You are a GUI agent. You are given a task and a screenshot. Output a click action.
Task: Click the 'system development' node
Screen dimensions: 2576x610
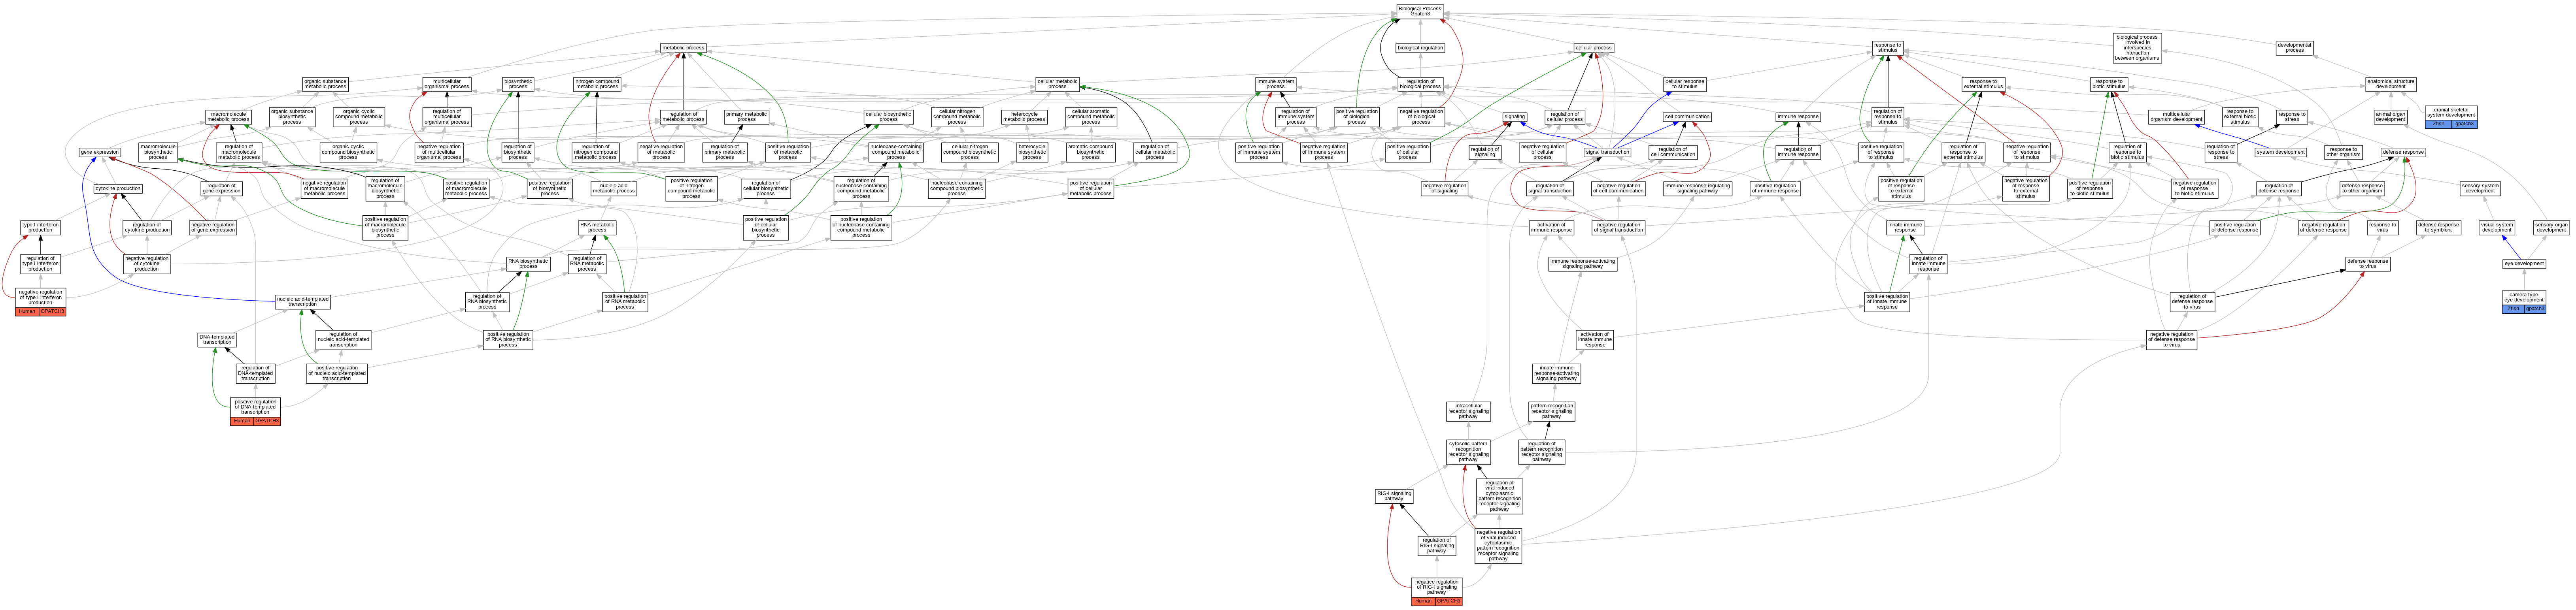tap(2281, 153)
